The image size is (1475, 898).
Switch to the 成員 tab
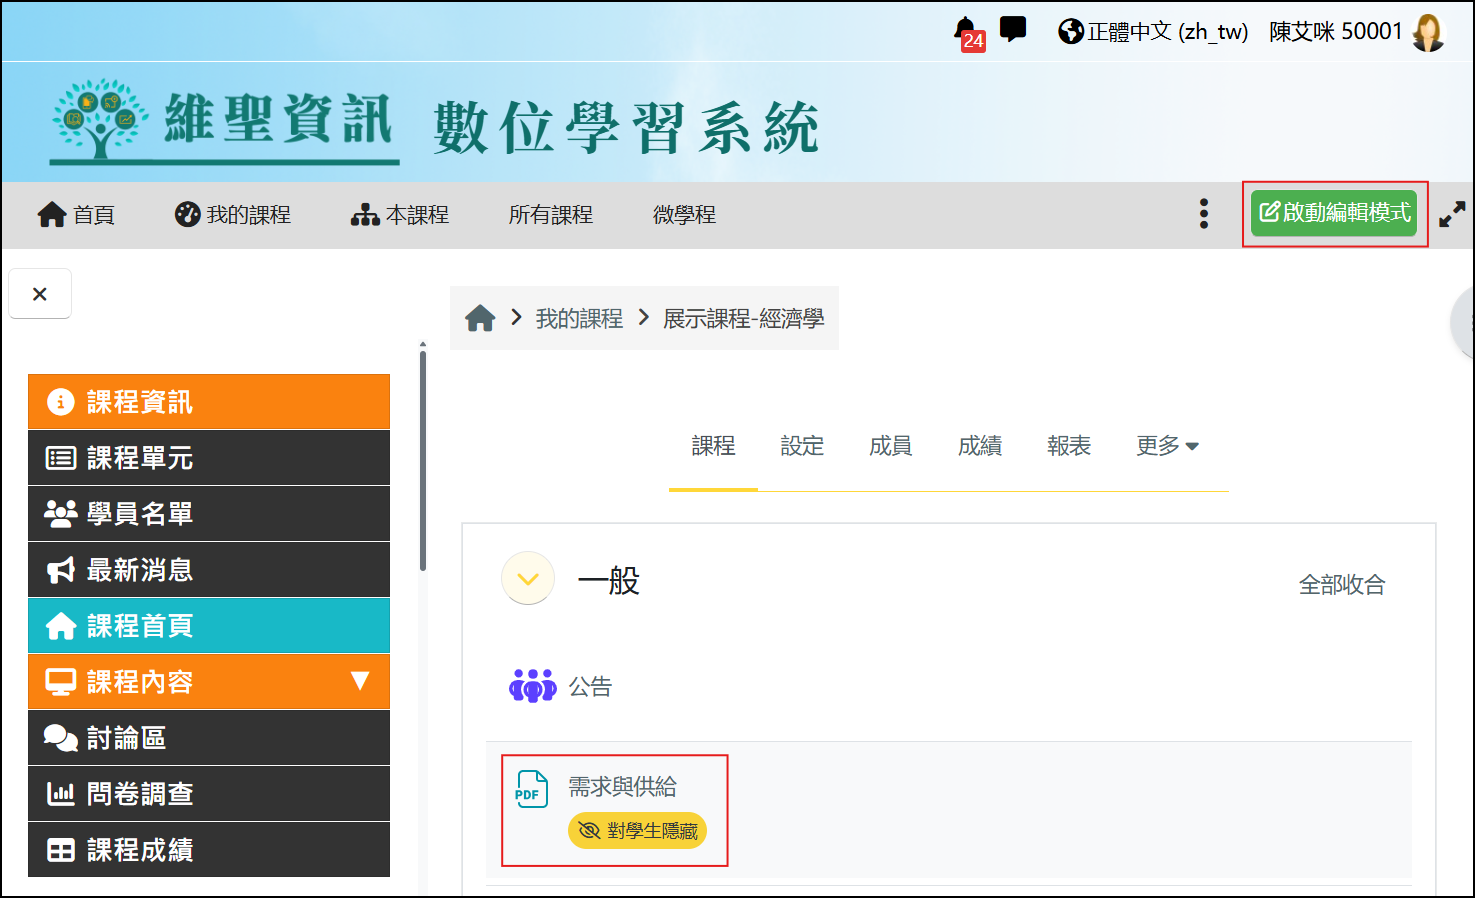(891, 446)
